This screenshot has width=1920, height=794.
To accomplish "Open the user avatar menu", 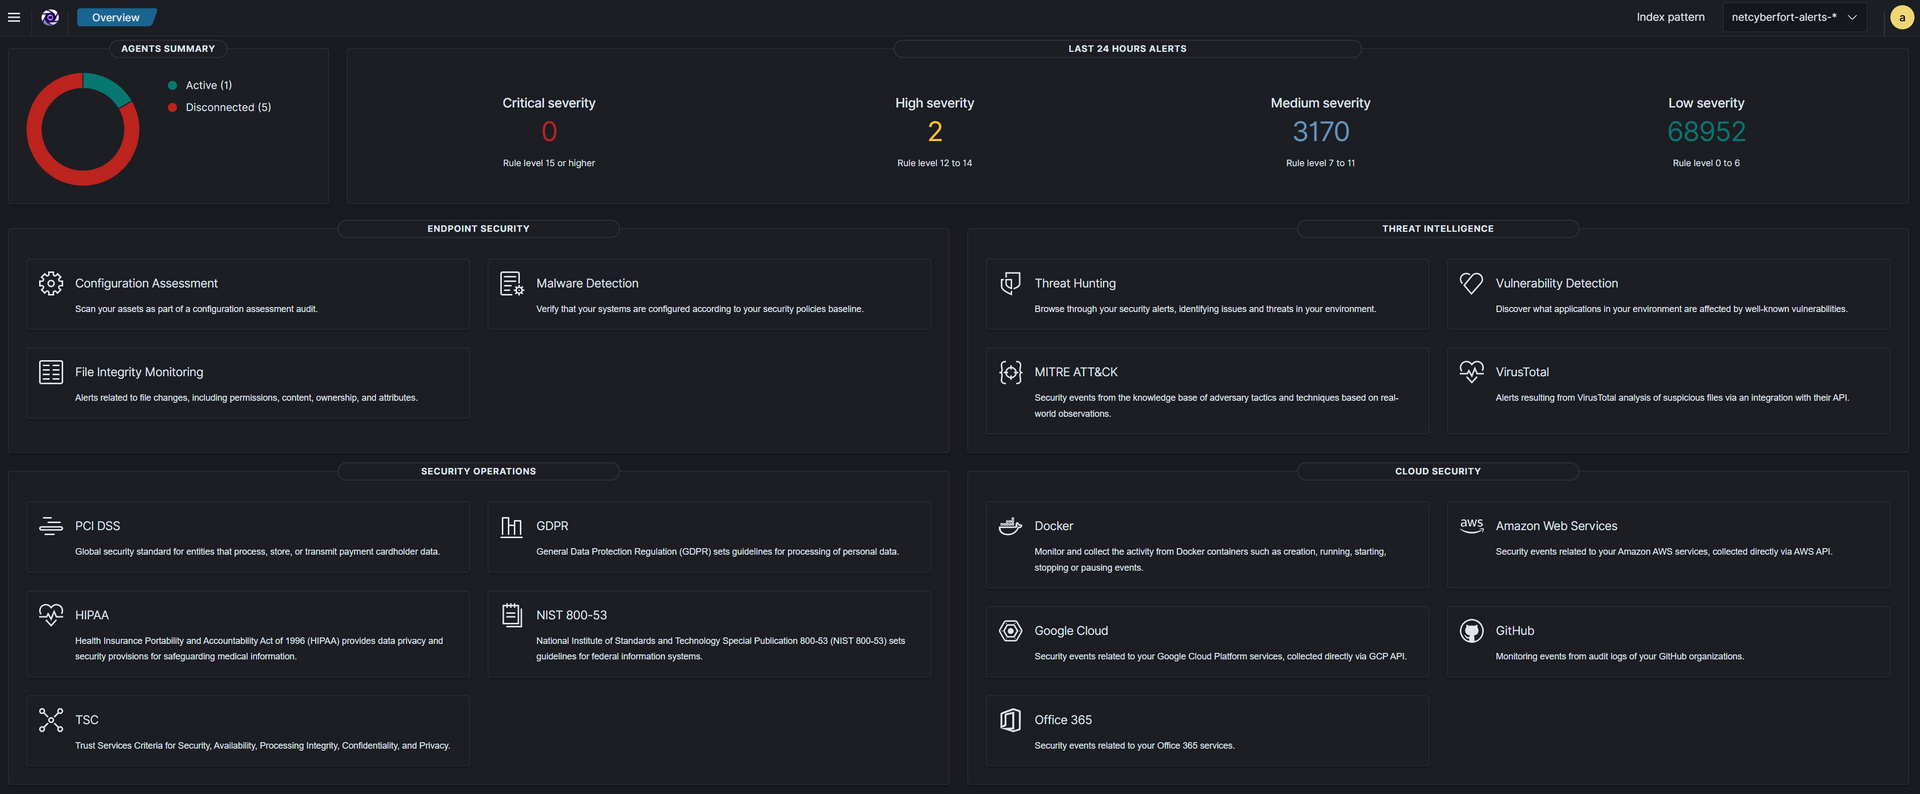I will point(1901,17).
